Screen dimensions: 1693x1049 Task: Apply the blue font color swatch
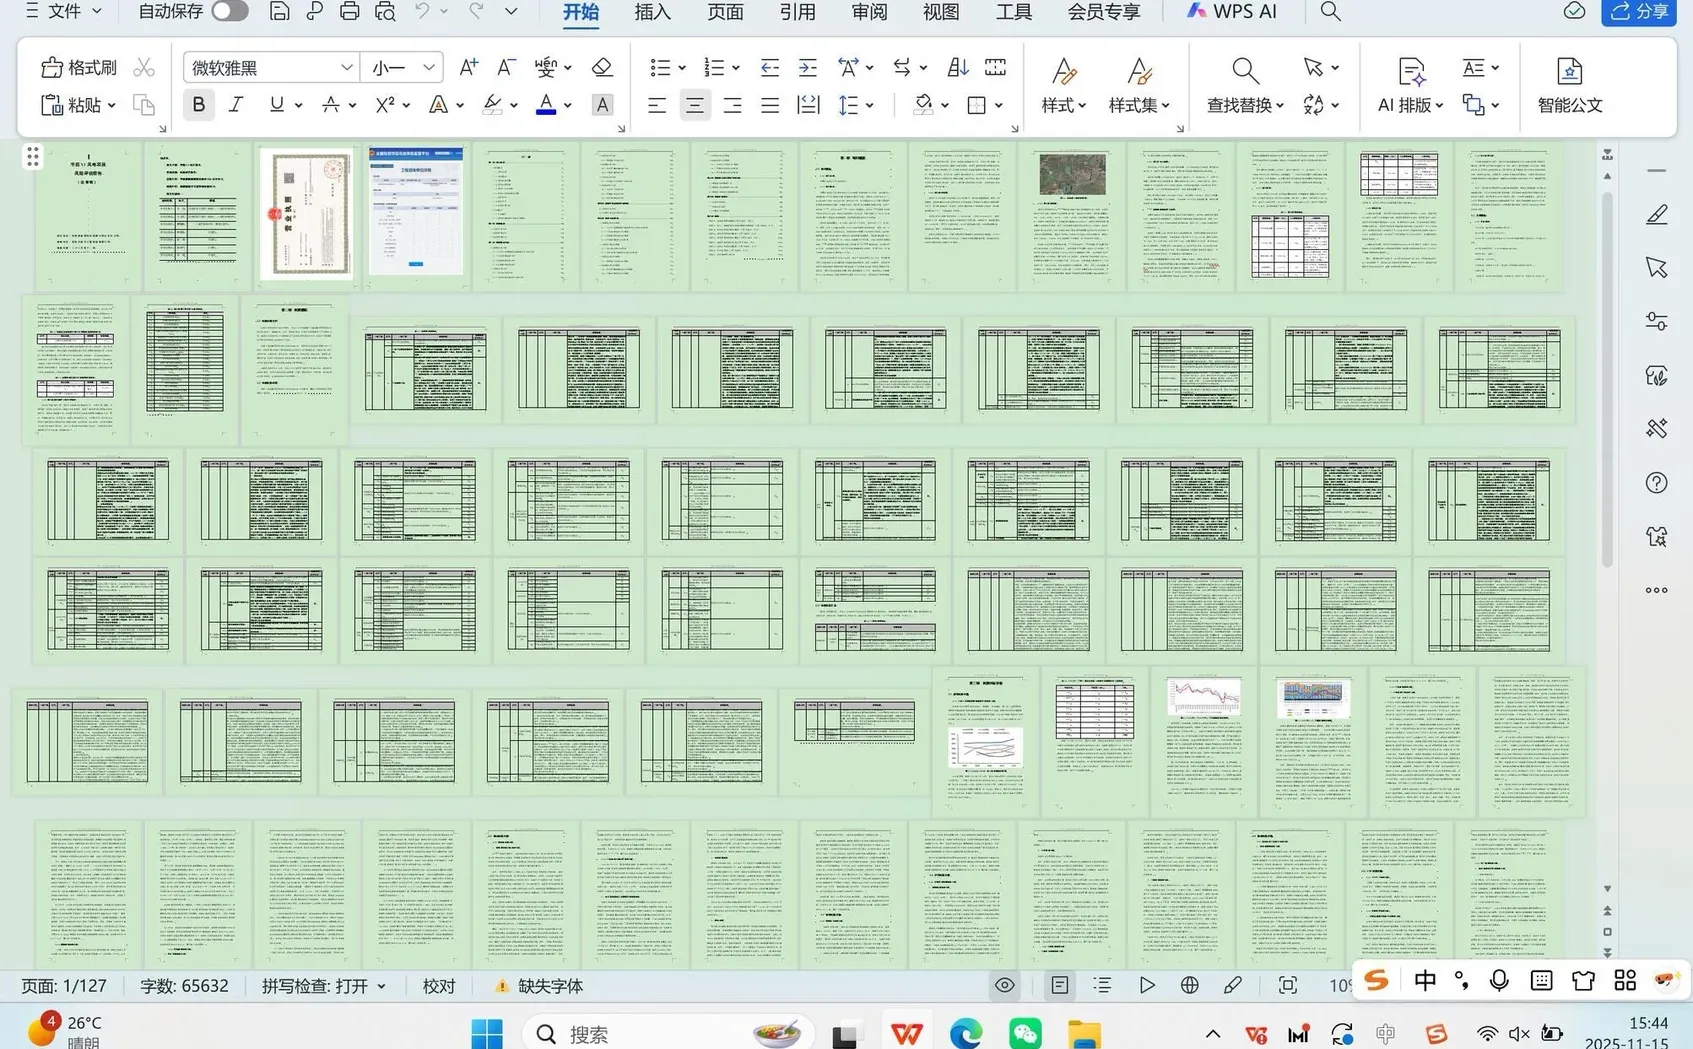pyautogui.click(x=545, y=105)
